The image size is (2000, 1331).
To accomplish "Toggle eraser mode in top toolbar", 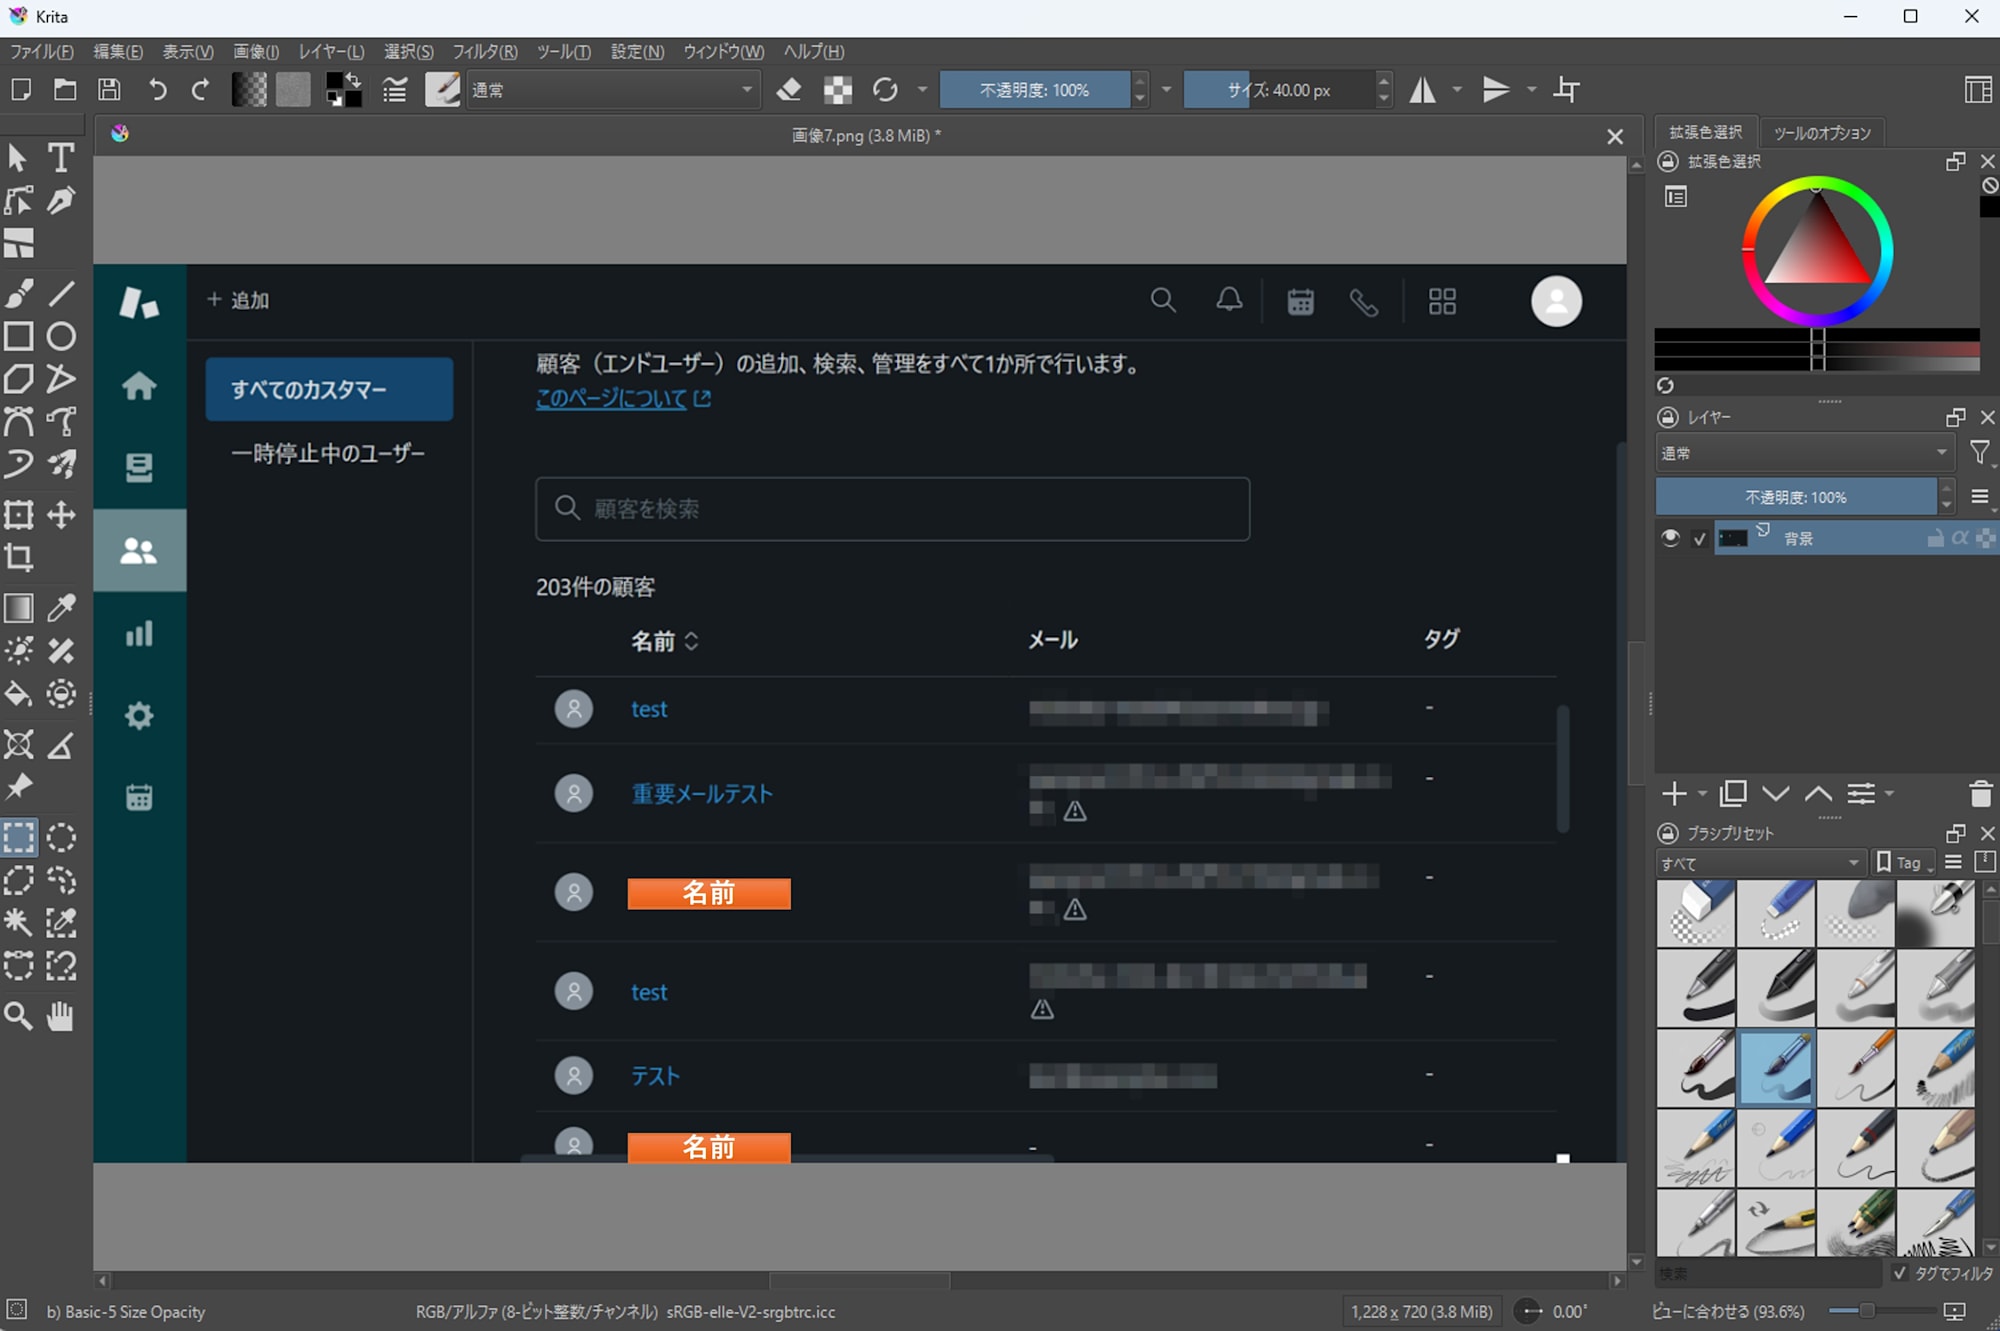I will coord(789,90).
